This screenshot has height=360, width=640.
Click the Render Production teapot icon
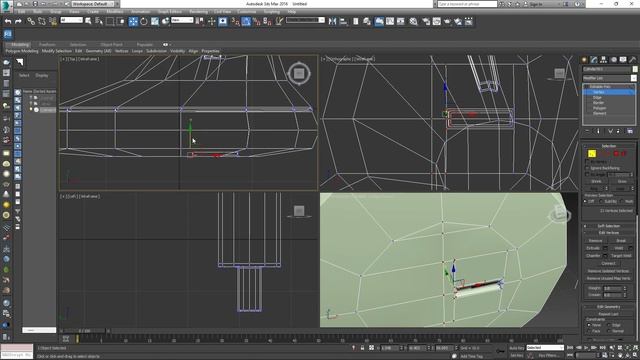447,21
